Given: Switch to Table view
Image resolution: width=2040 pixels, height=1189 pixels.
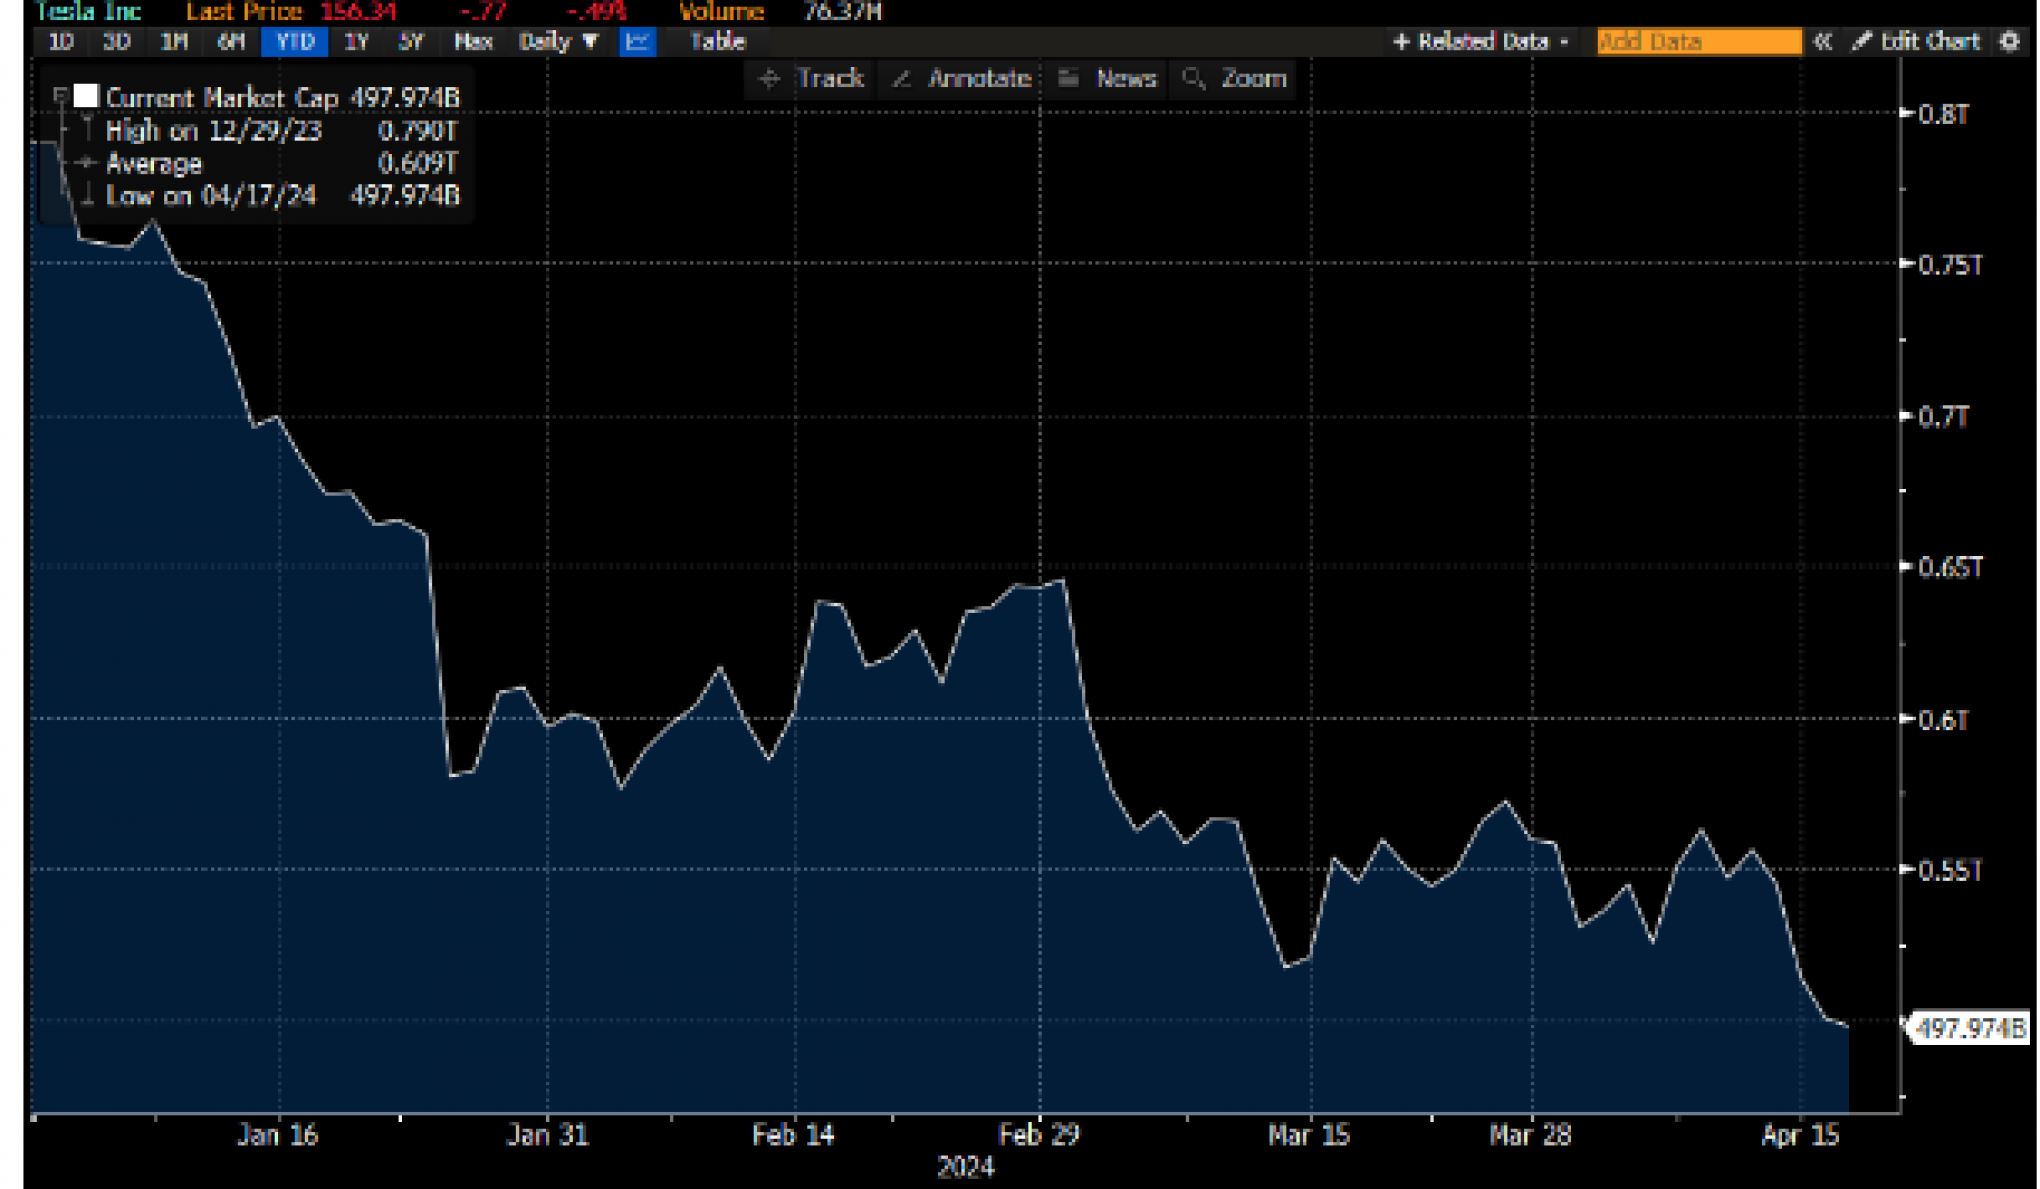Looking at the screenshot, I should pyautogui.click(x=717, y=42).
